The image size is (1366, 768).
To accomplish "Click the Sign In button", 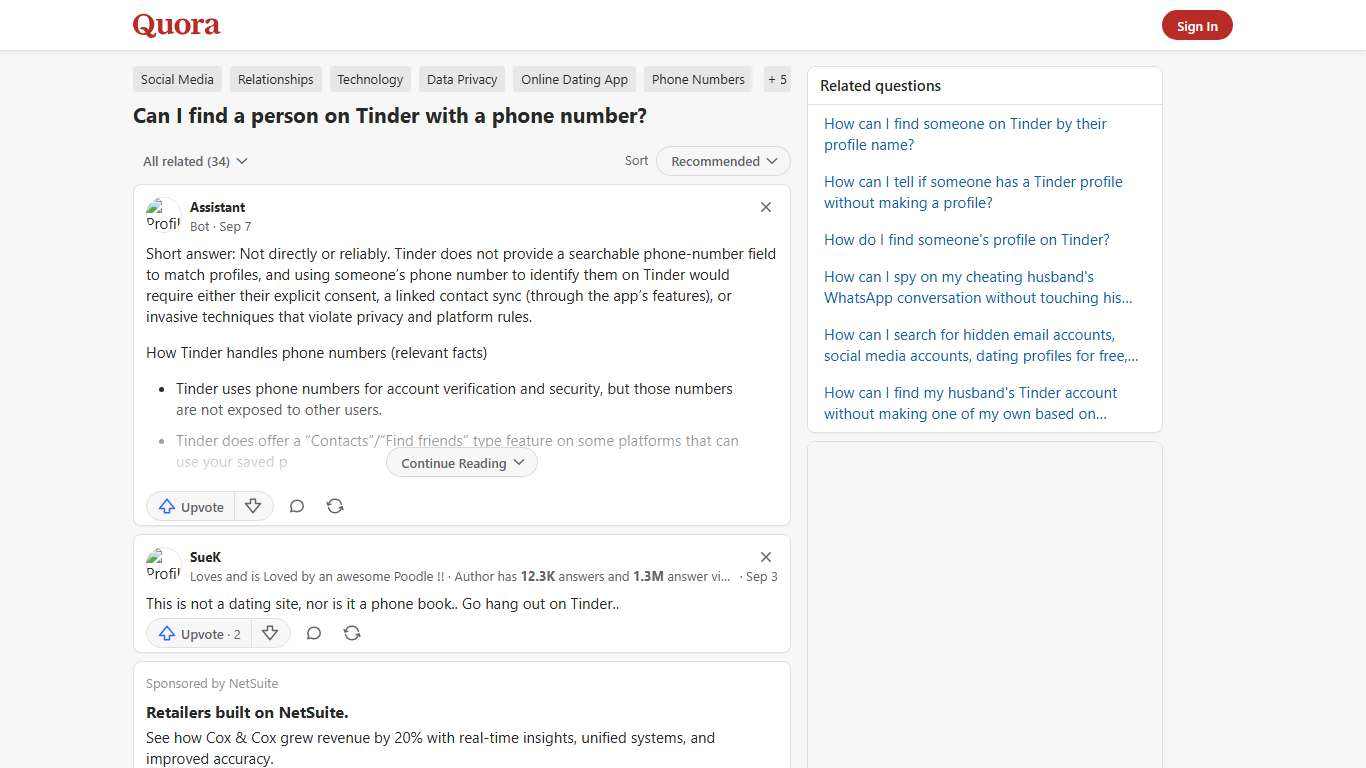I will pos(1197,25).
